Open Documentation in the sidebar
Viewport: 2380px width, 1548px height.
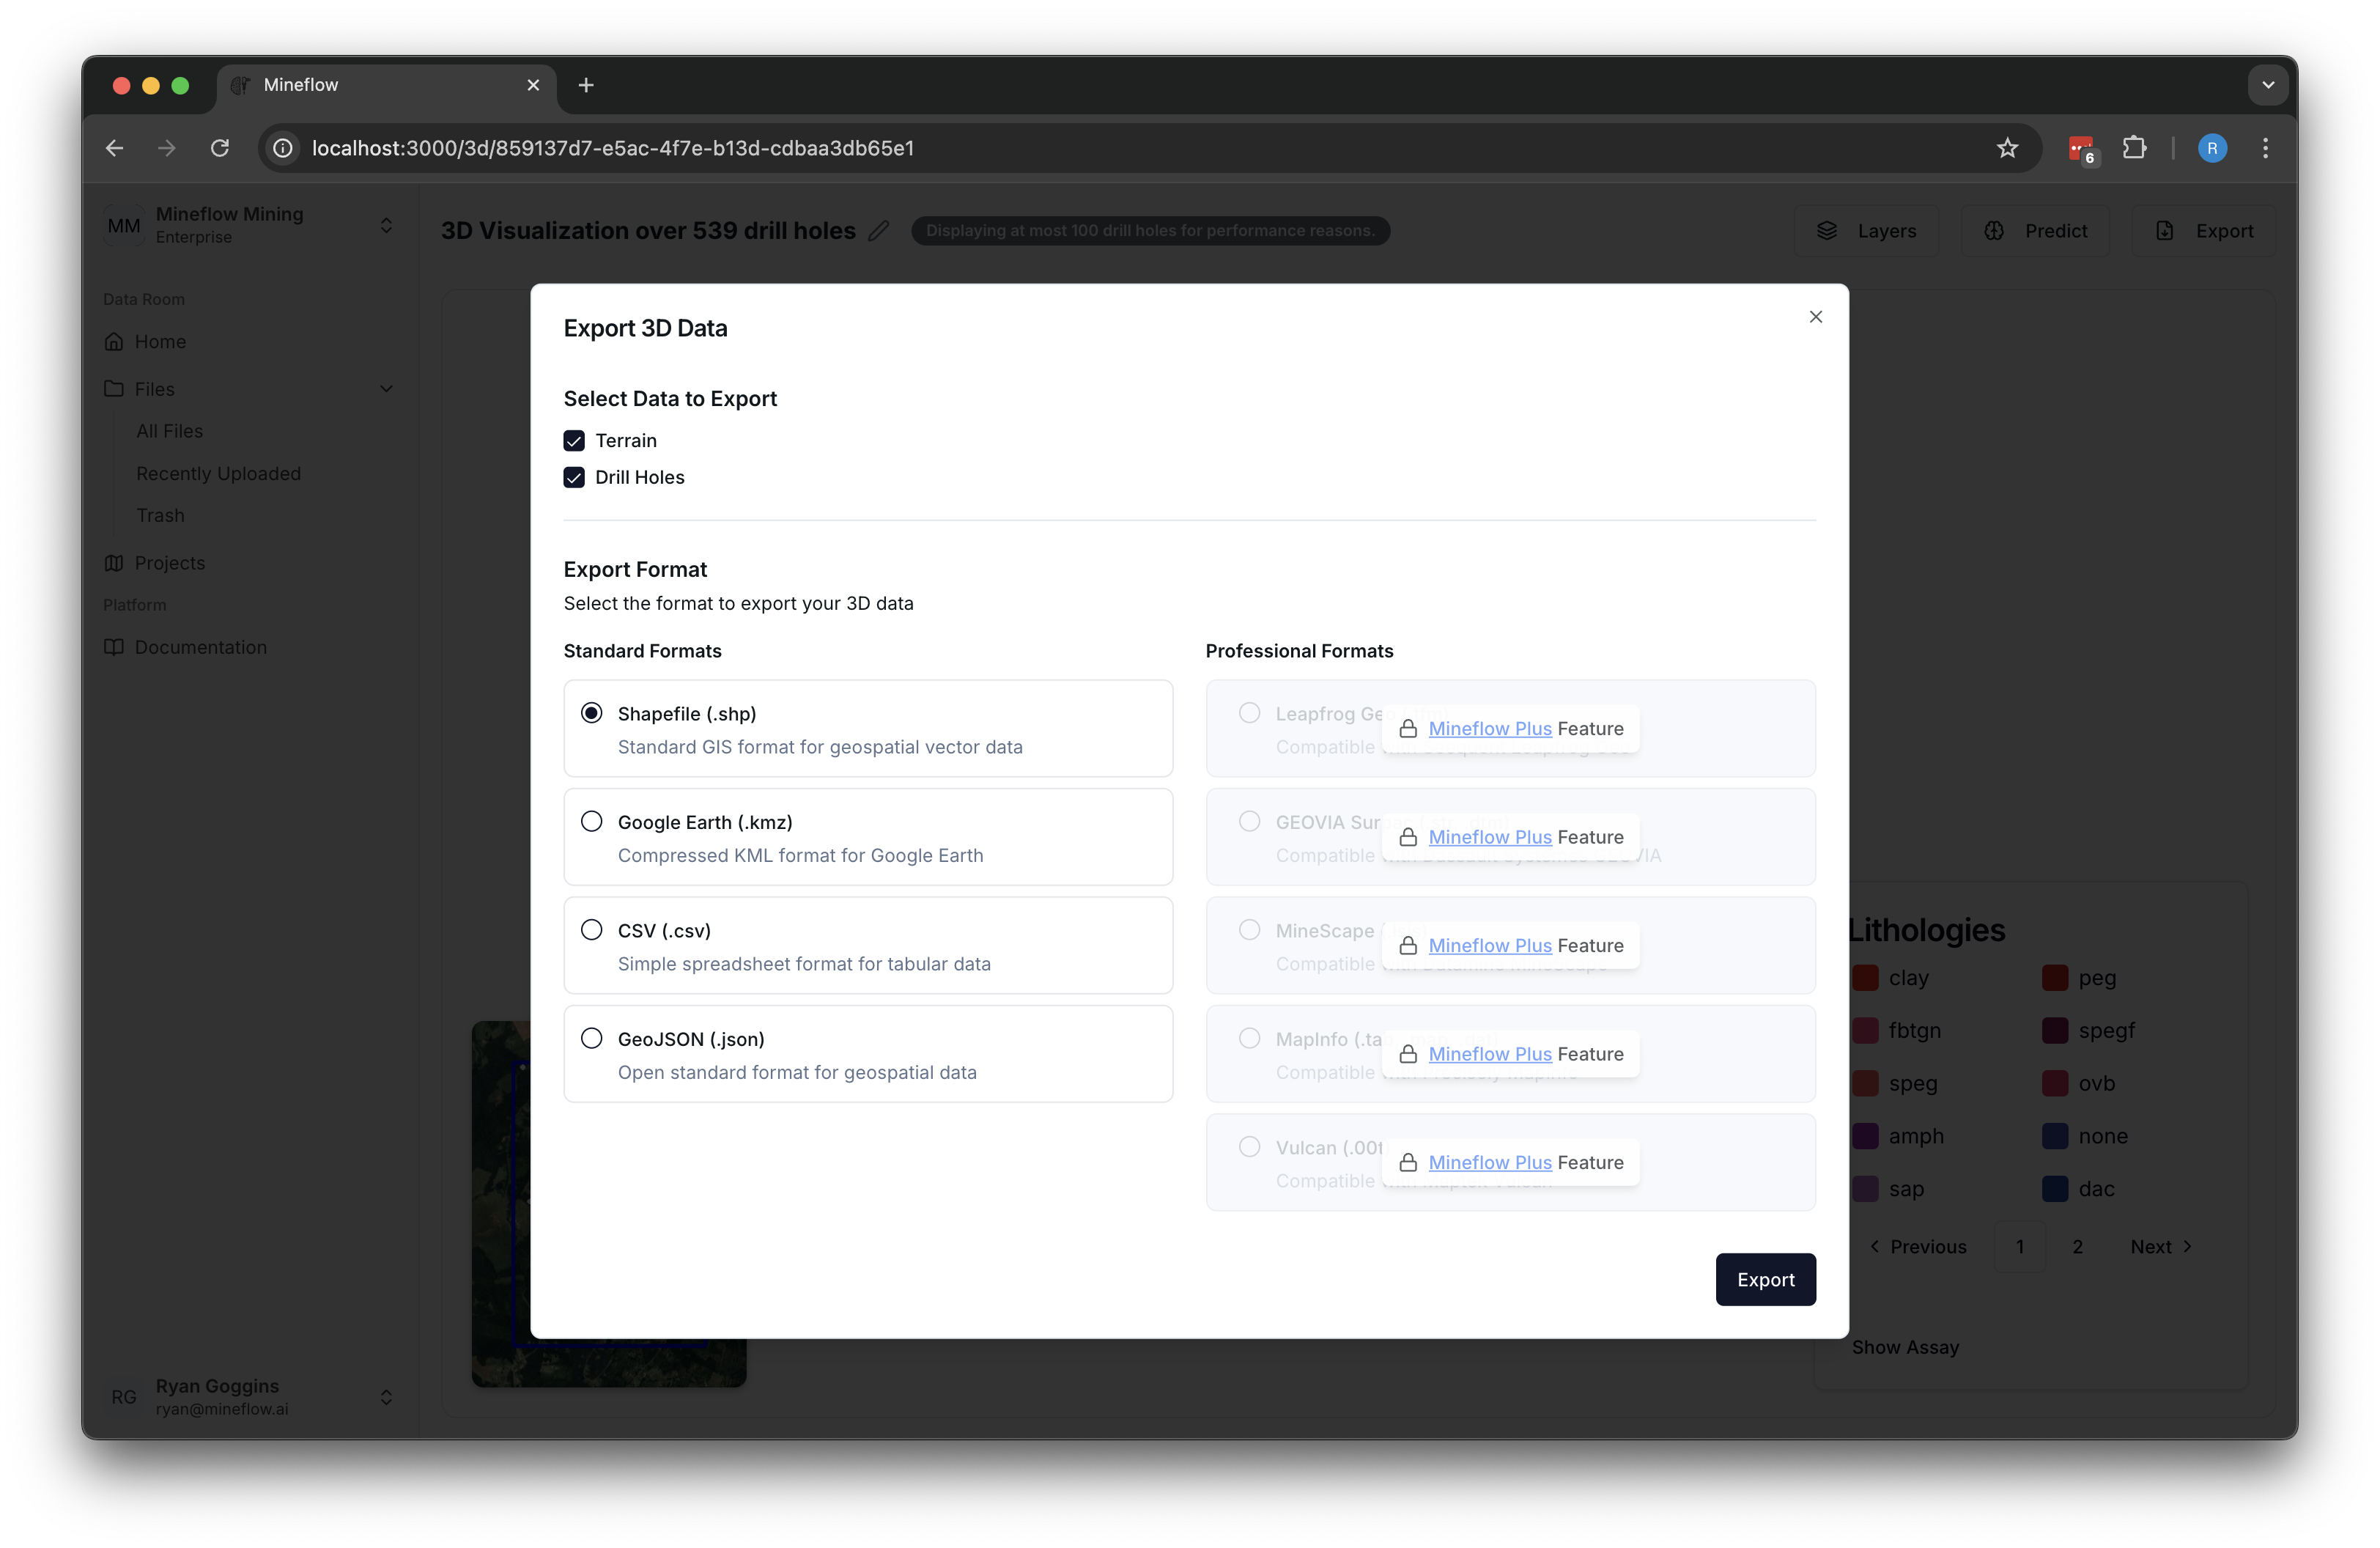200,647
